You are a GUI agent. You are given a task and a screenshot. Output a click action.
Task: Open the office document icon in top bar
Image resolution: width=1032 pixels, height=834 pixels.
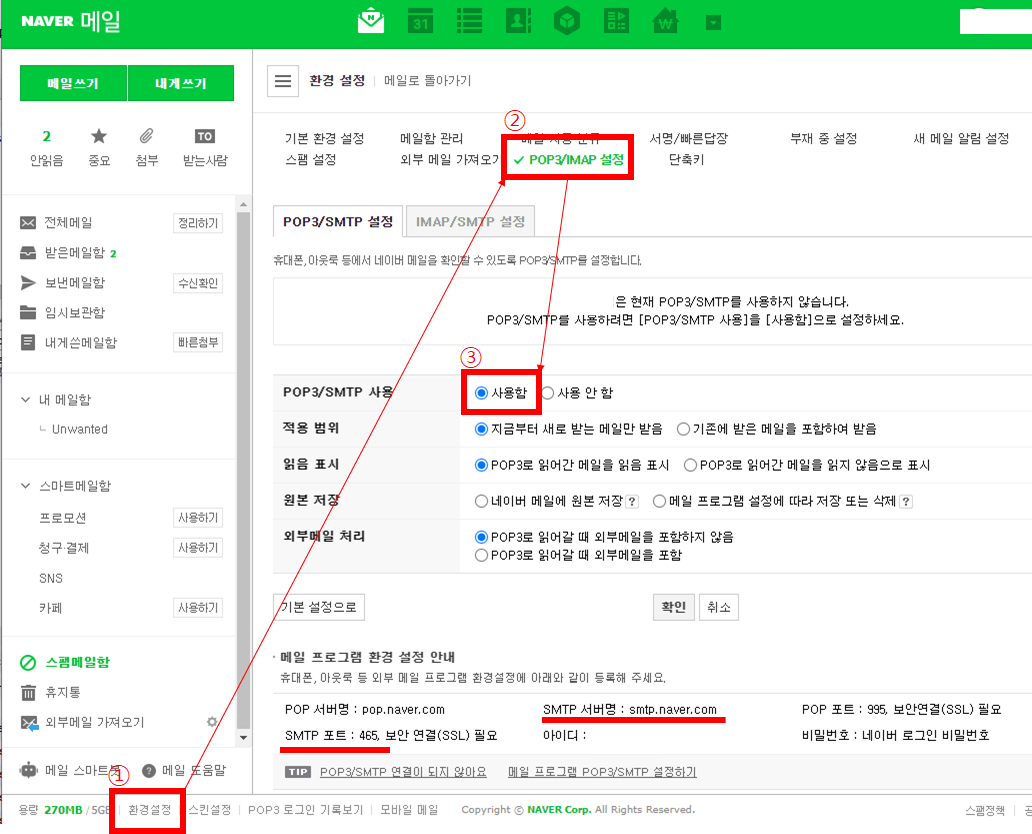(616, 20)
